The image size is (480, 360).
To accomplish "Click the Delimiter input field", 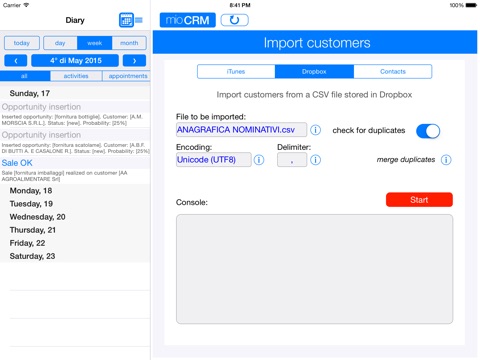I will click(x=292, y=160).
